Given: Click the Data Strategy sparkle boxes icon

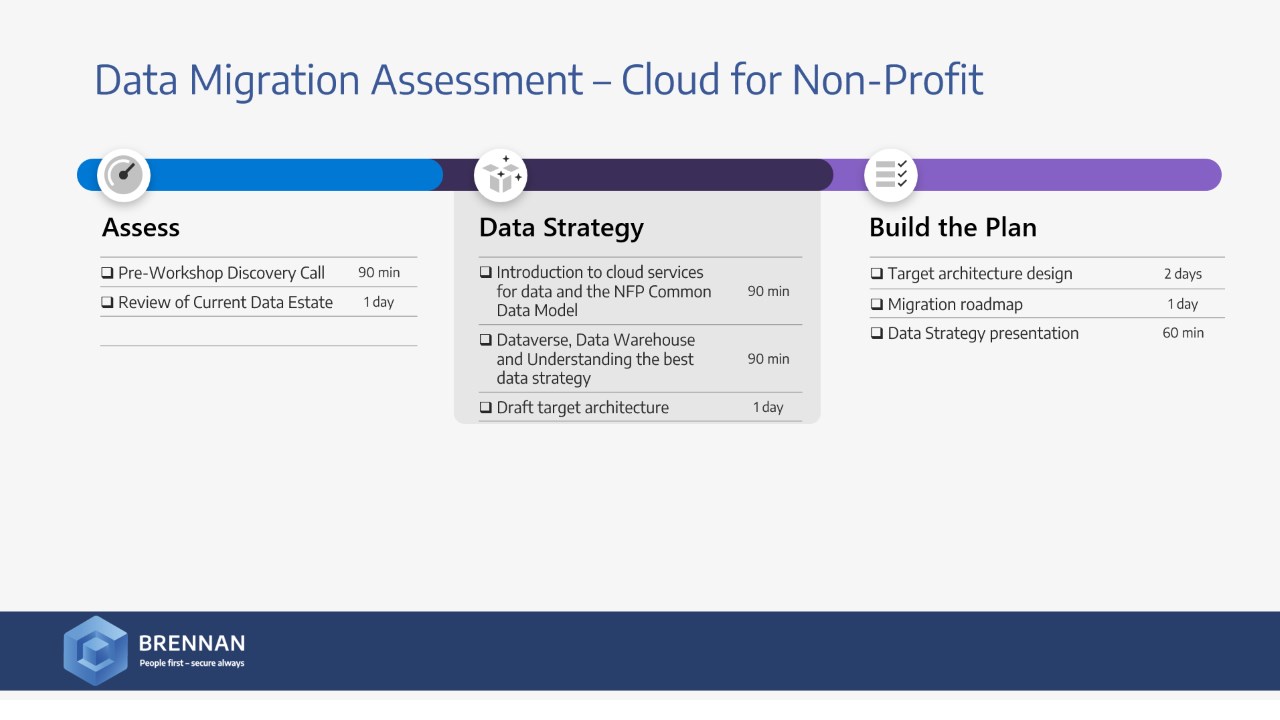Looking at the screenshot, I should 500,175.
